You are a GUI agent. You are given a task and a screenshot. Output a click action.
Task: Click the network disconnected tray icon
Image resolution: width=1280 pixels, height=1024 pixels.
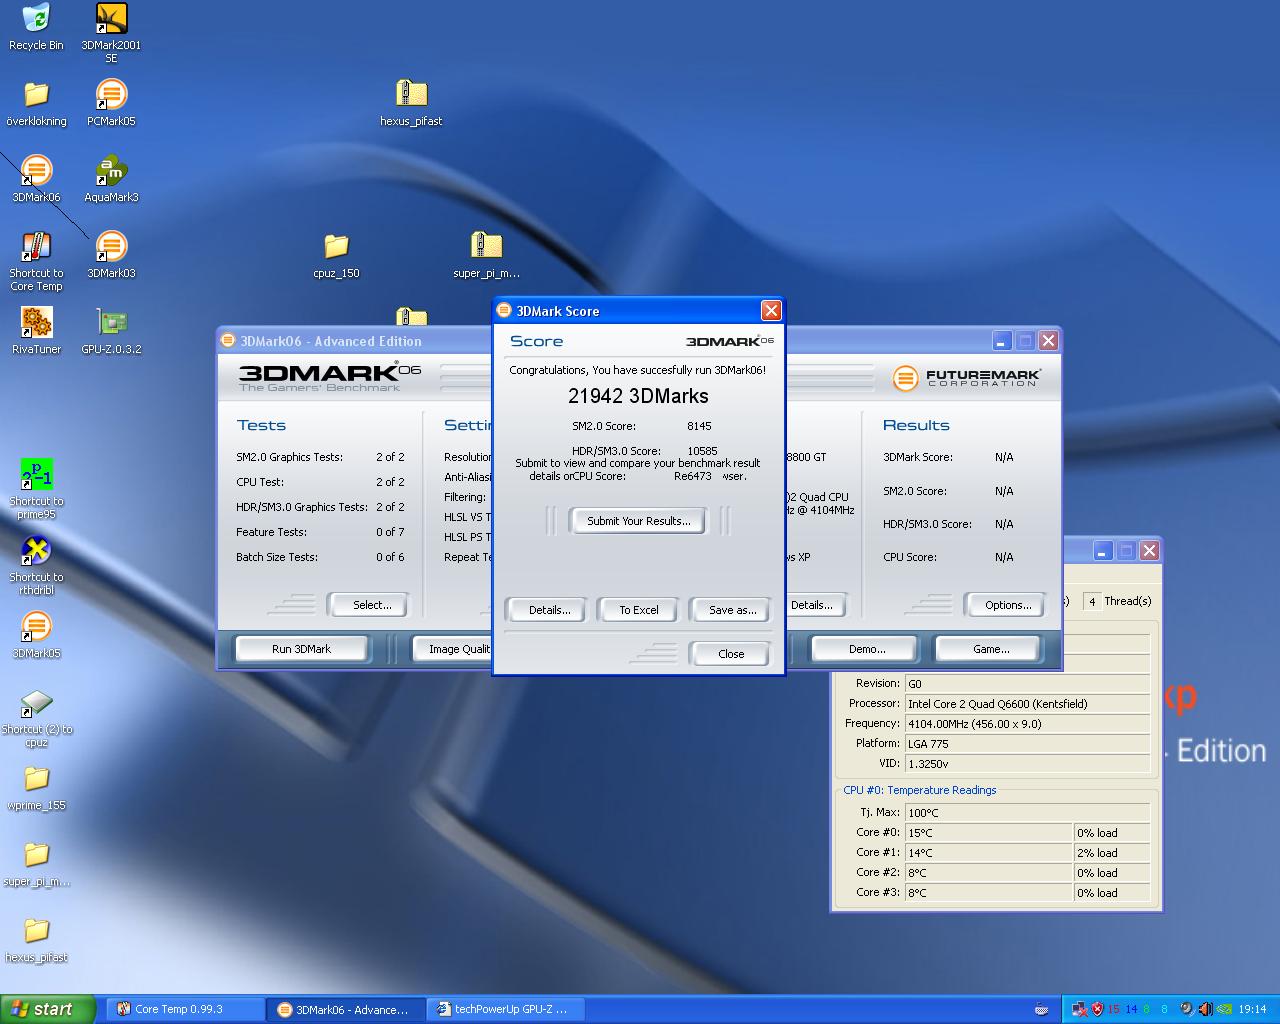click(1080, 1009)
